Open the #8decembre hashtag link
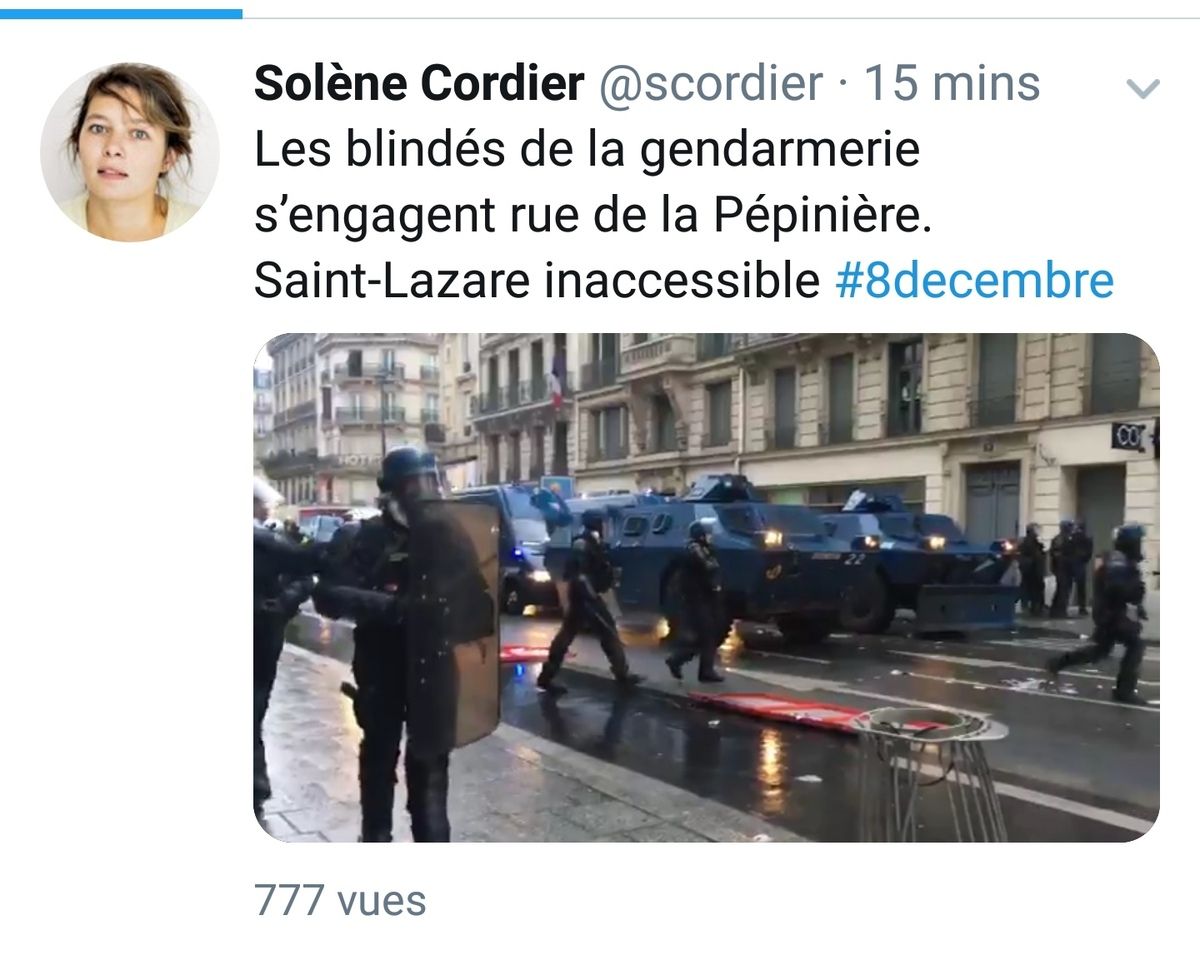1200x955 pixels. pos(974,282)
